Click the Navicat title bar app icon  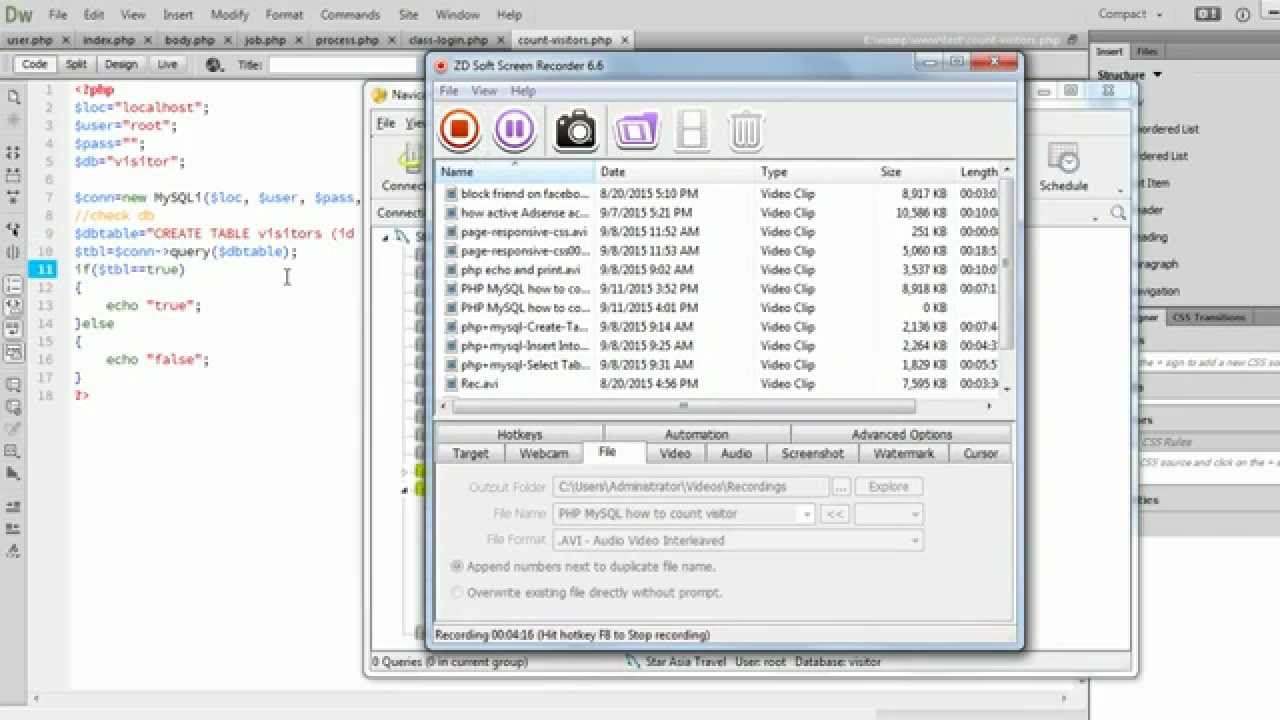tap(380, 95)
